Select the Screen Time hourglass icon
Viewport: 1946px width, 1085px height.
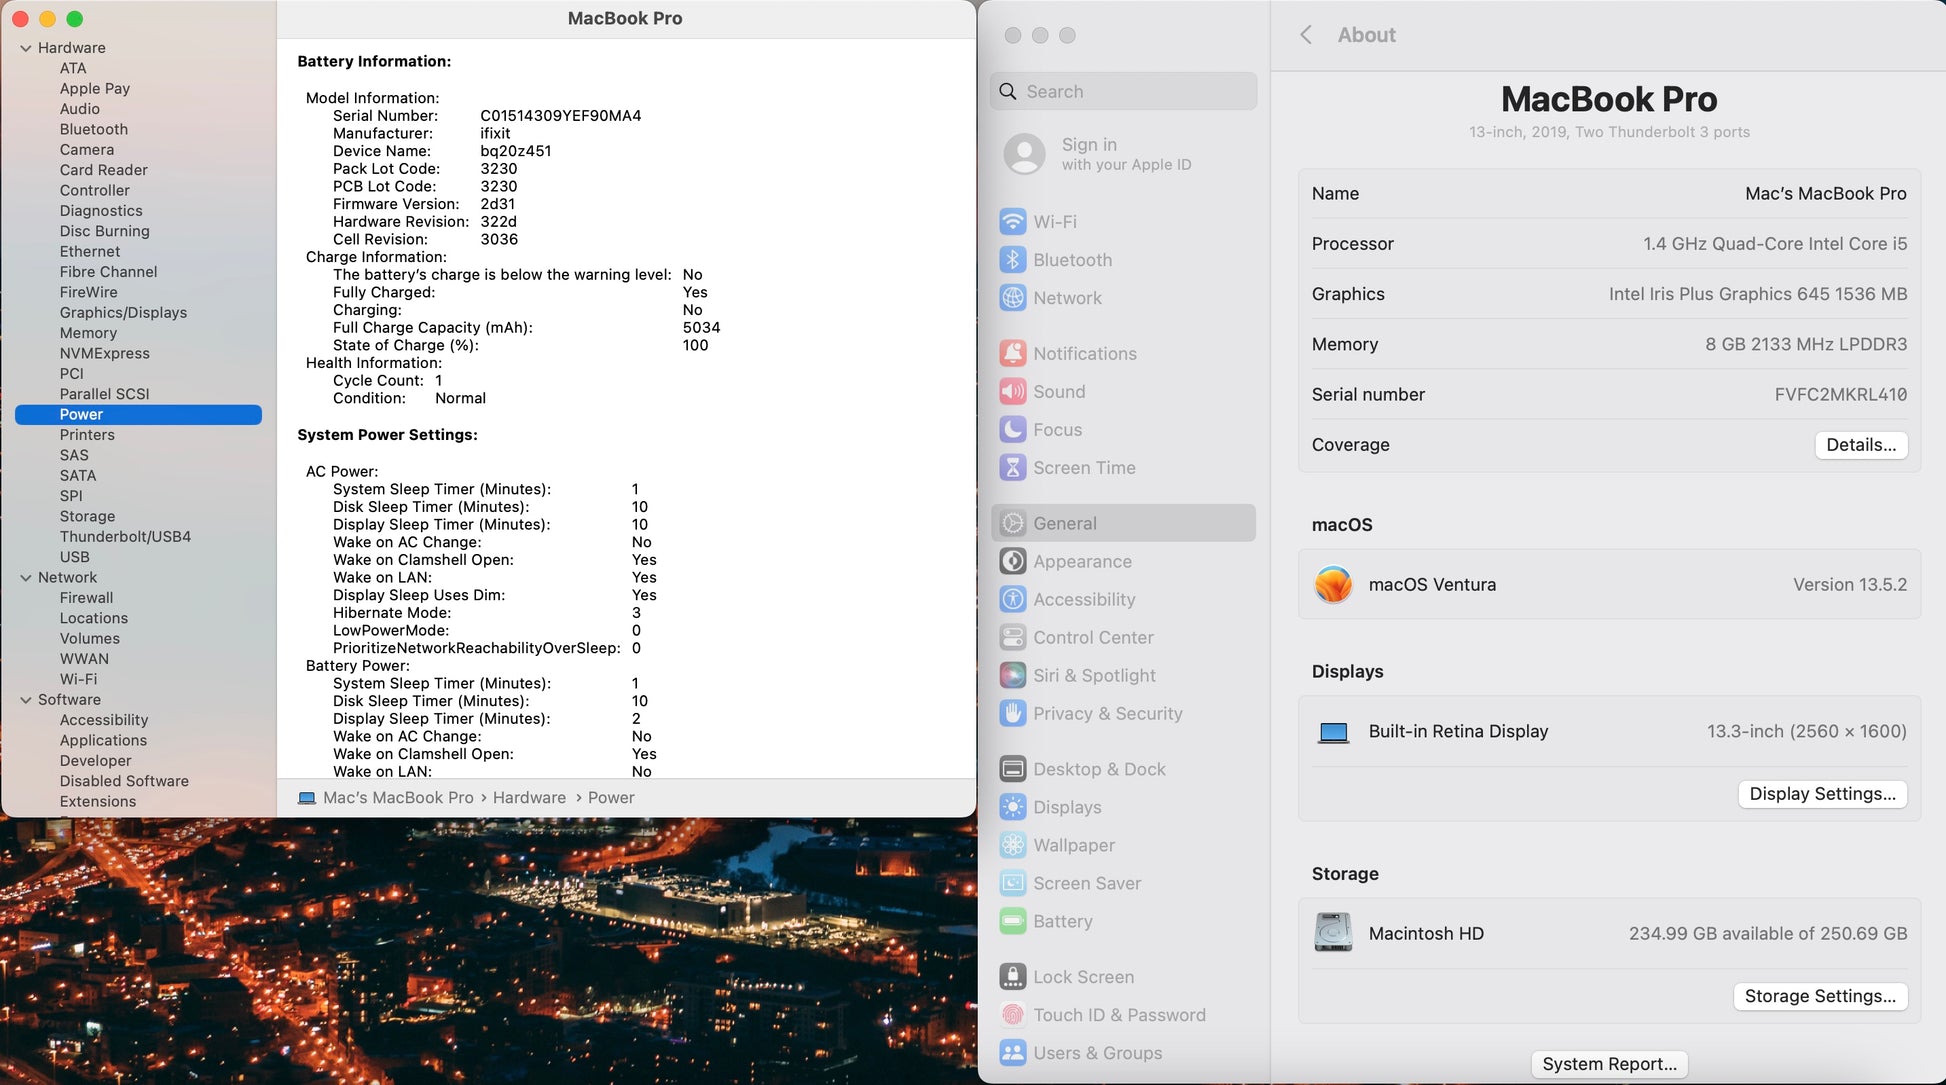(1012, 467)
